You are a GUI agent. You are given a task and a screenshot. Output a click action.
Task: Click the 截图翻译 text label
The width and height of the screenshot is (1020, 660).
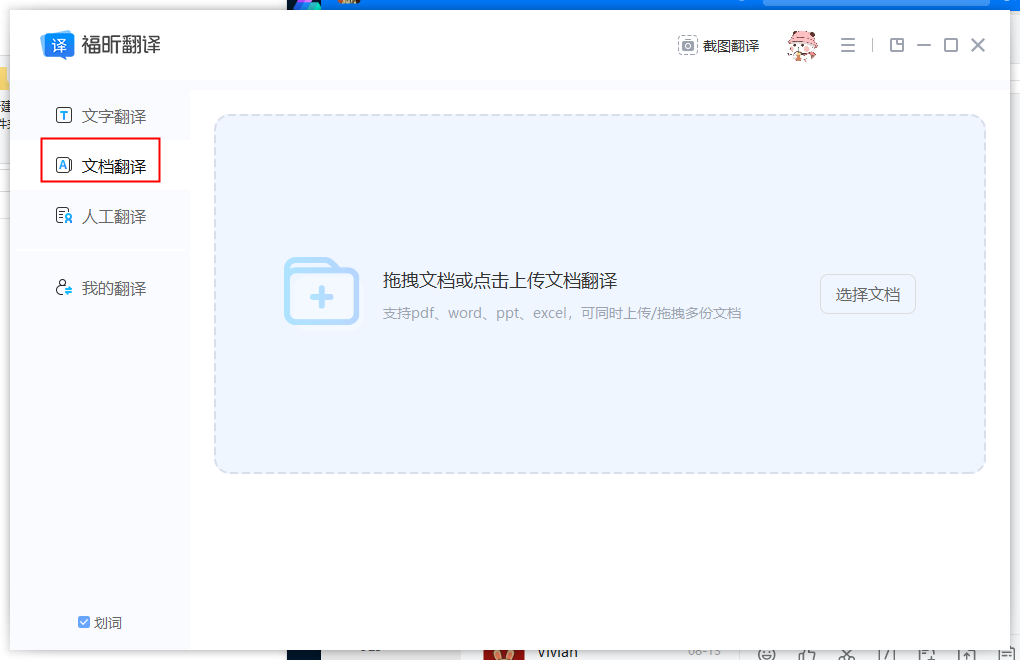732,44
